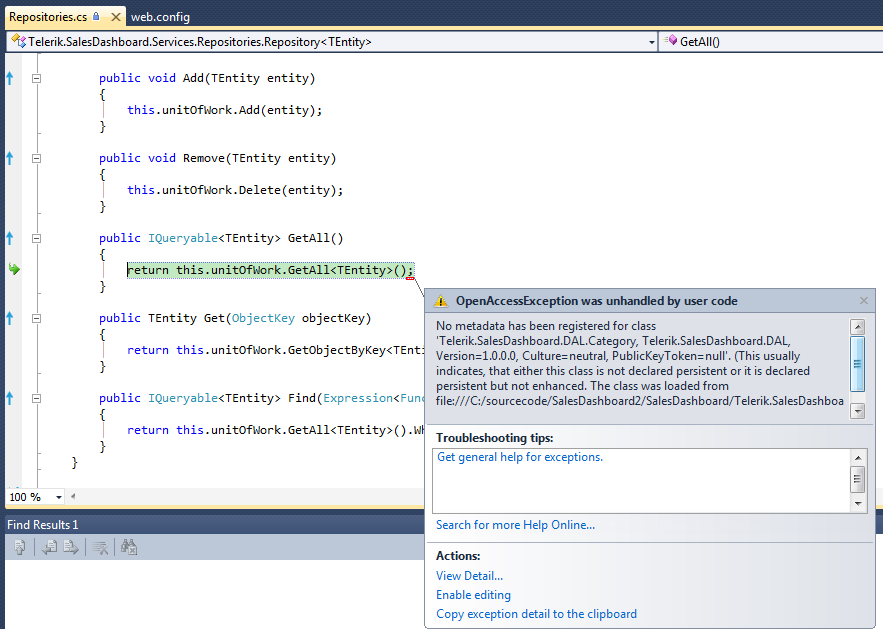
Task: Click the binoculars Stop Find icon
Action: [x=128, y=547]
